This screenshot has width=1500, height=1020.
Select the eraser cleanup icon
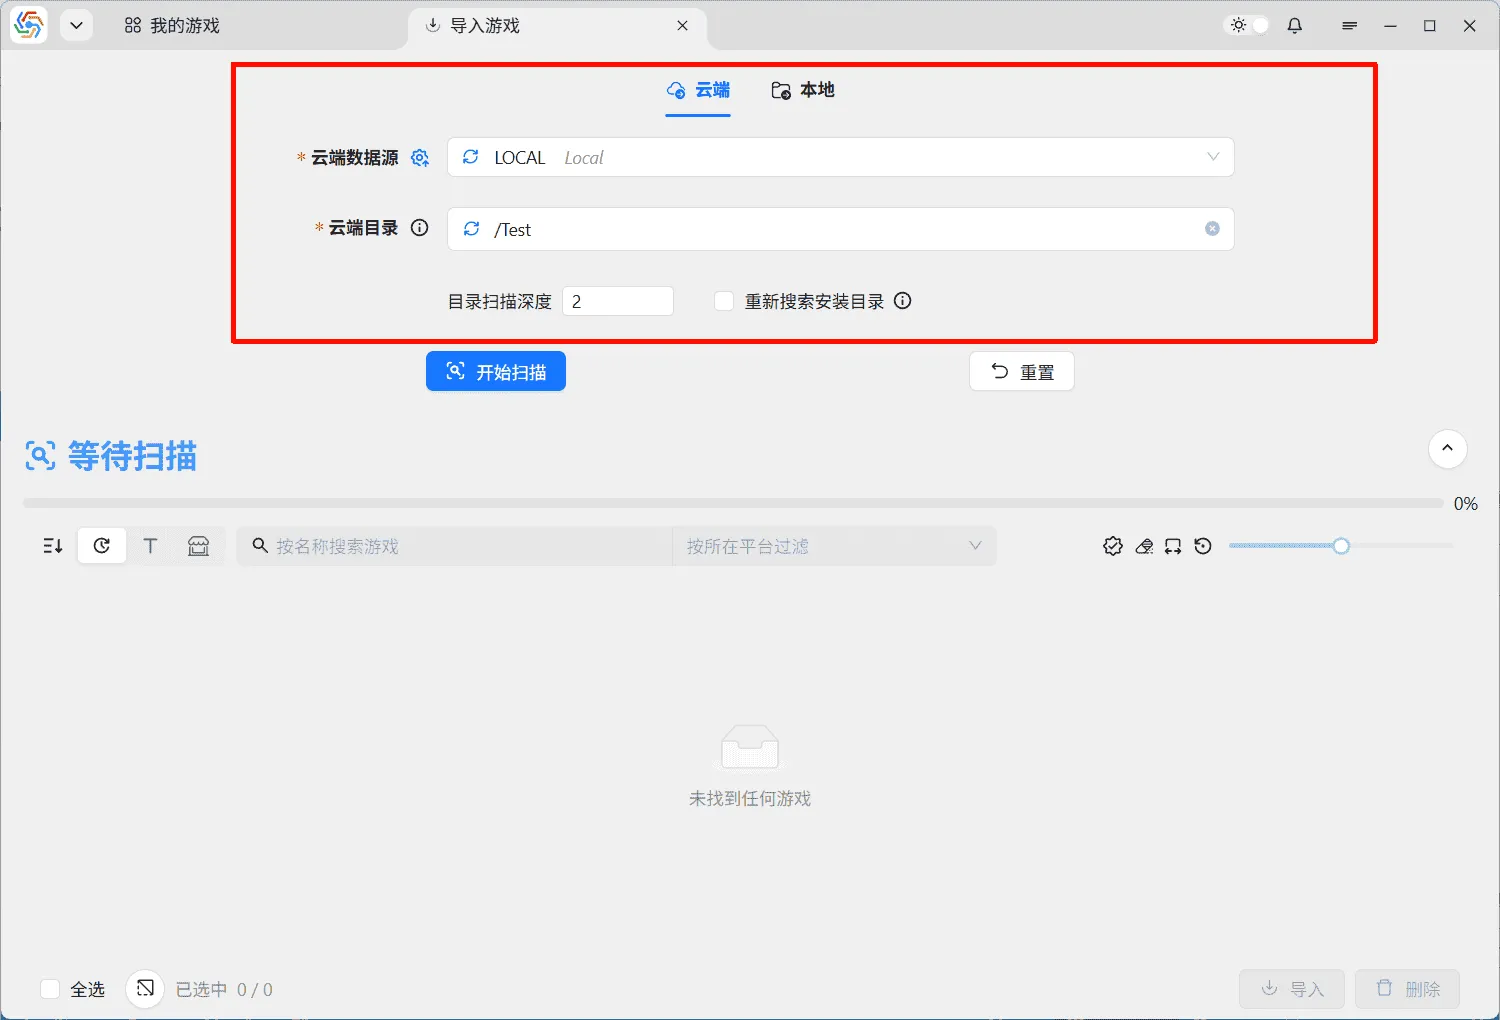coord(1144,546)
